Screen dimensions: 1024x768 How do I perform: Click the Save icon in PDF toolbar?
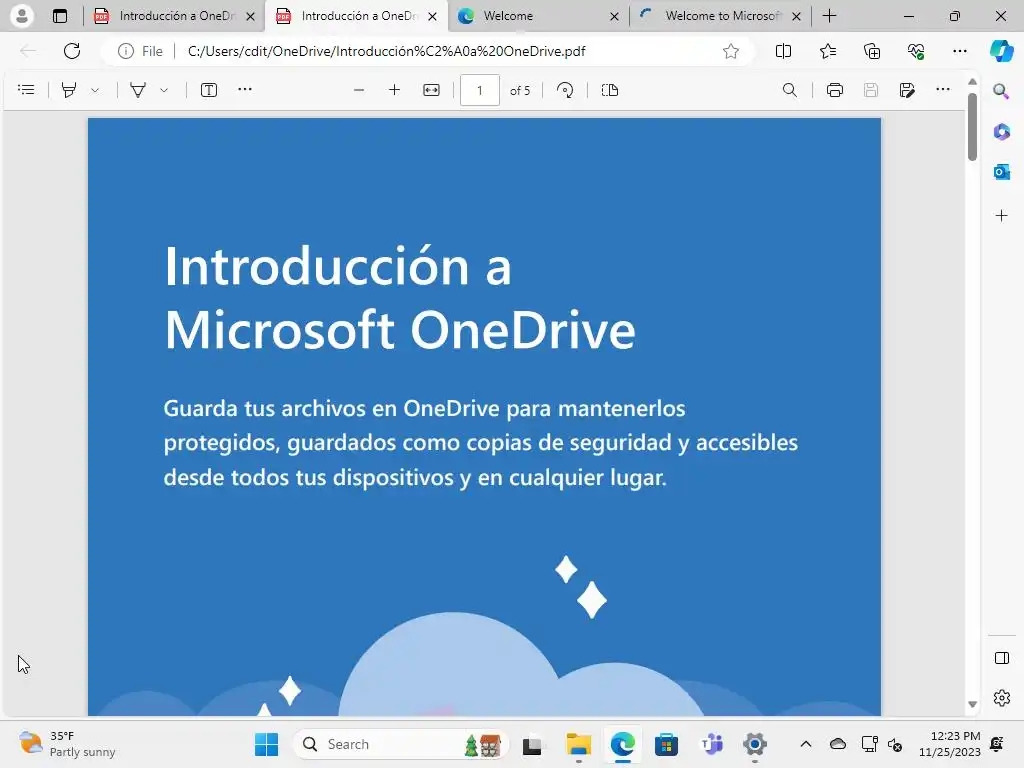(871, 90)
